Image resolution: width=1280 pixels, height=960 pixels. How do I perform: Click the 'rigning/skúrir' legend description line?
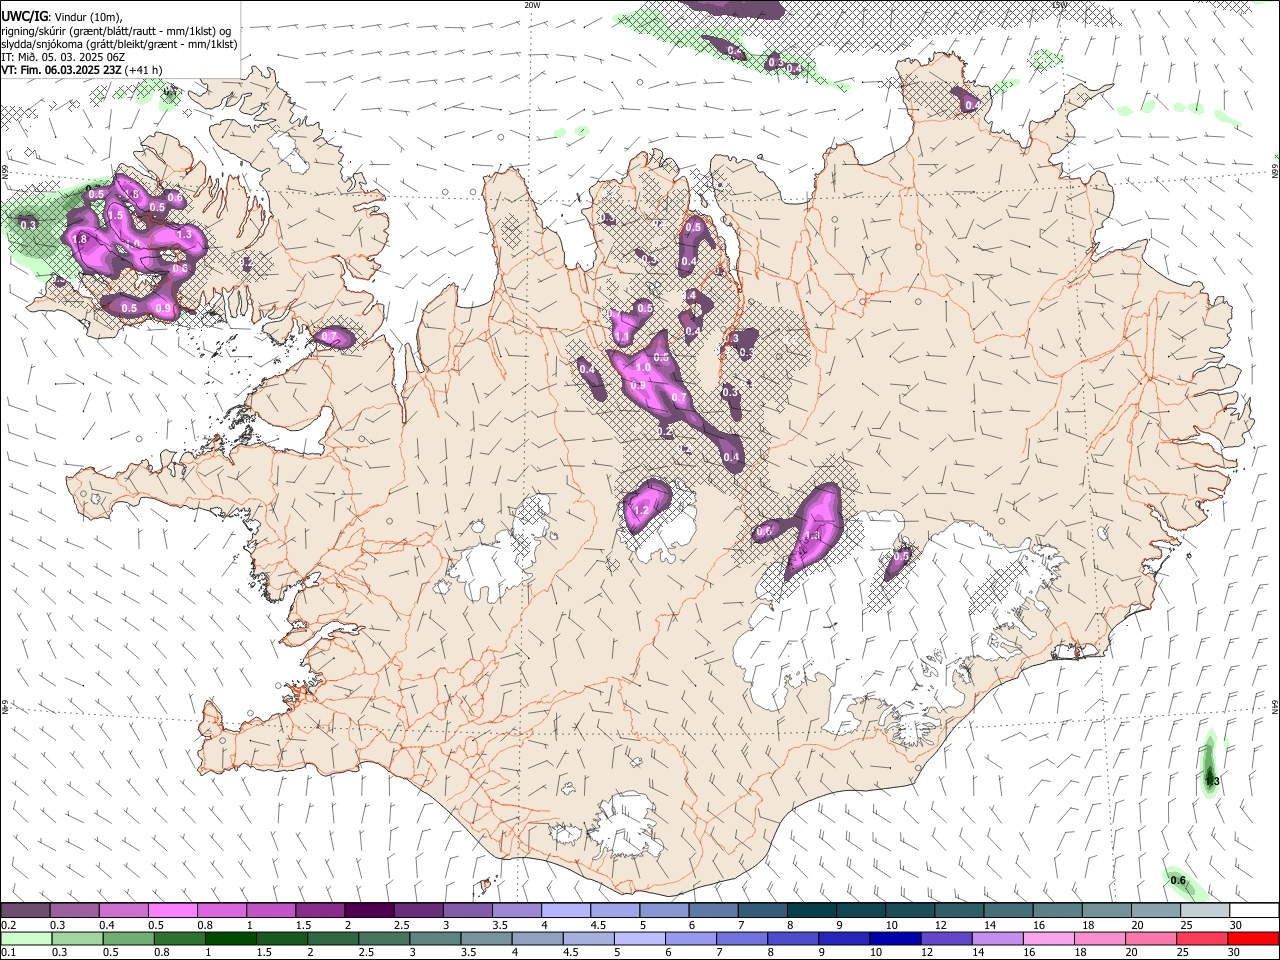tap(116, 31)
